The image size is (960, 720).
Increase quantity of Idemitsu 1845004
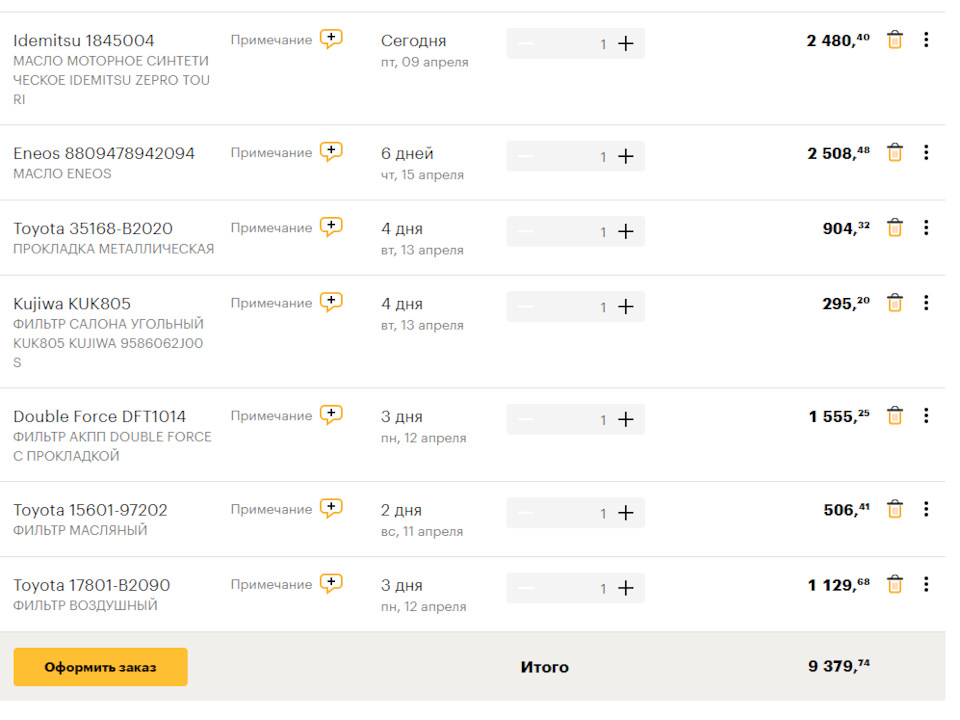[x=626, y=44]
